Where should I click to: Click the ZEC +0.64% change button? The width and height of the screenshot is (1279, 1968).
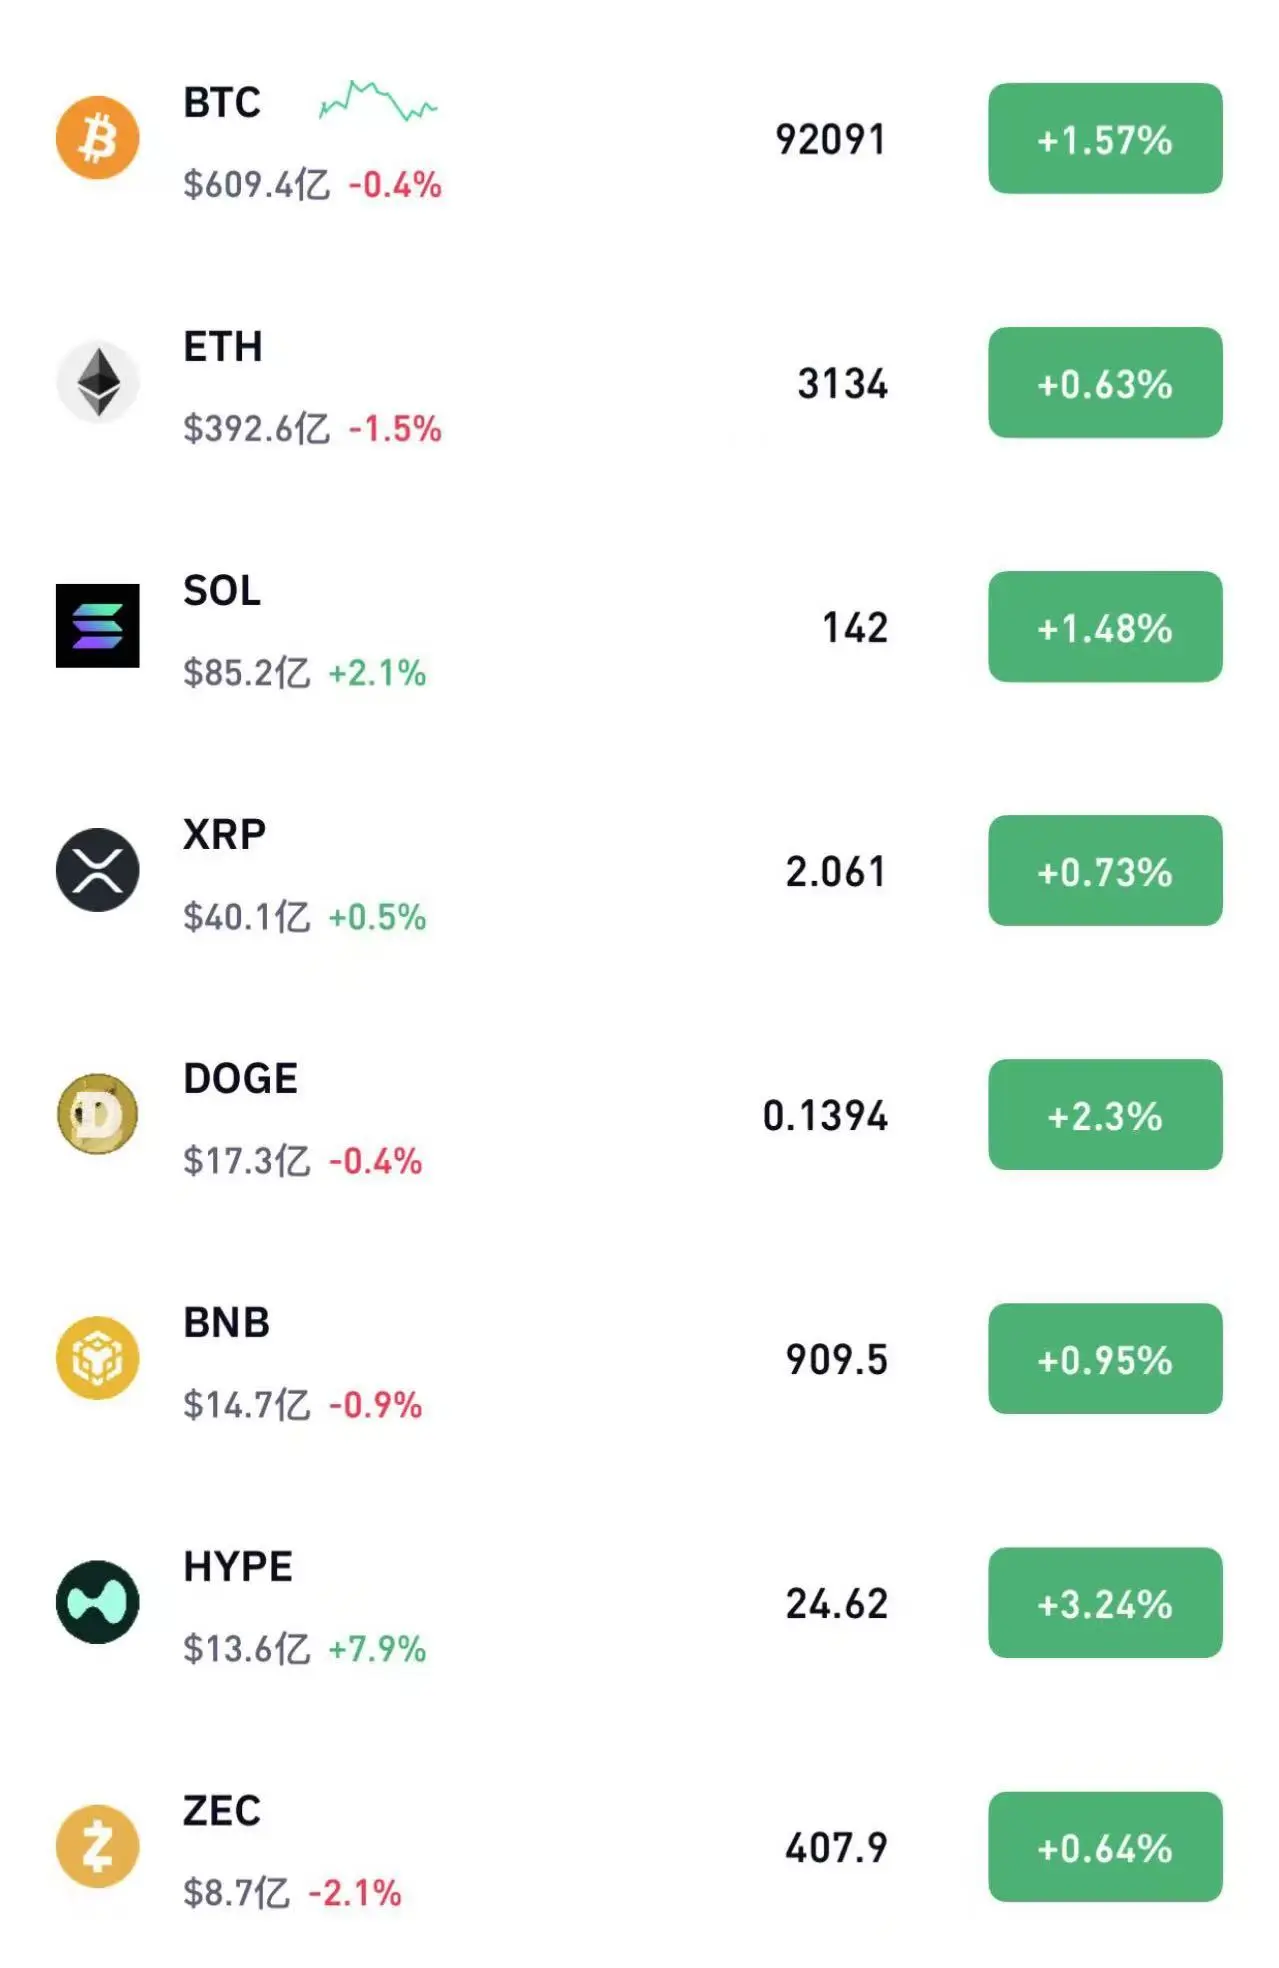point(1105,1847)
